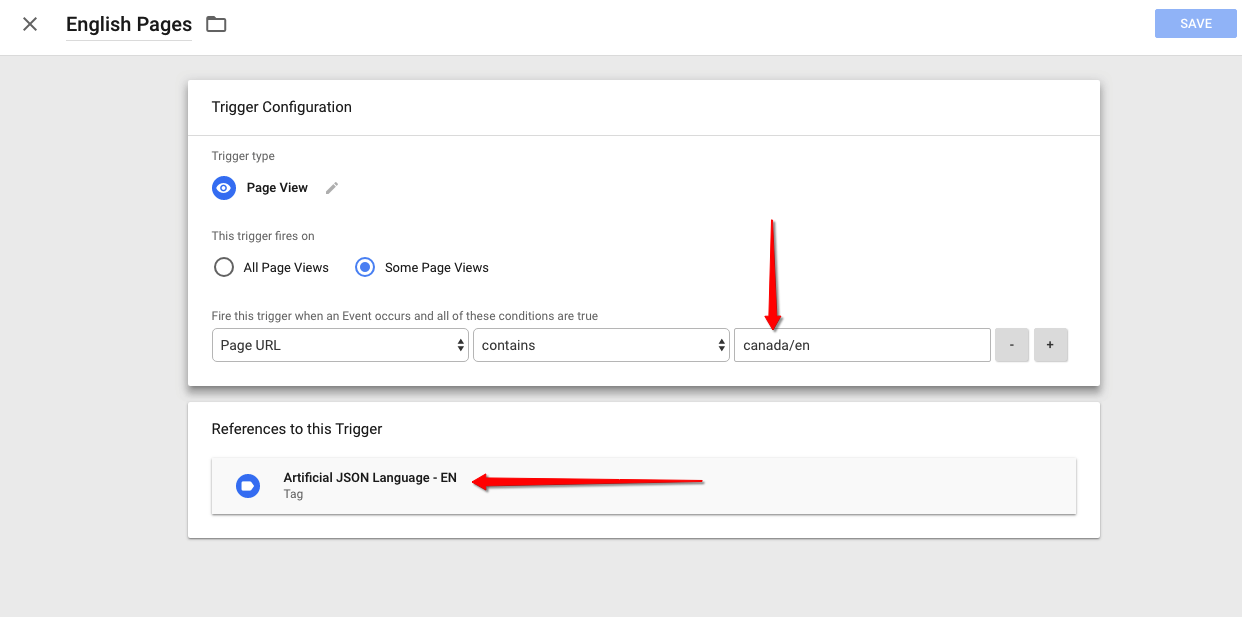Edit the English Pages trigger name
This screenshot has width=1242, height=617.
click(129, 25)
